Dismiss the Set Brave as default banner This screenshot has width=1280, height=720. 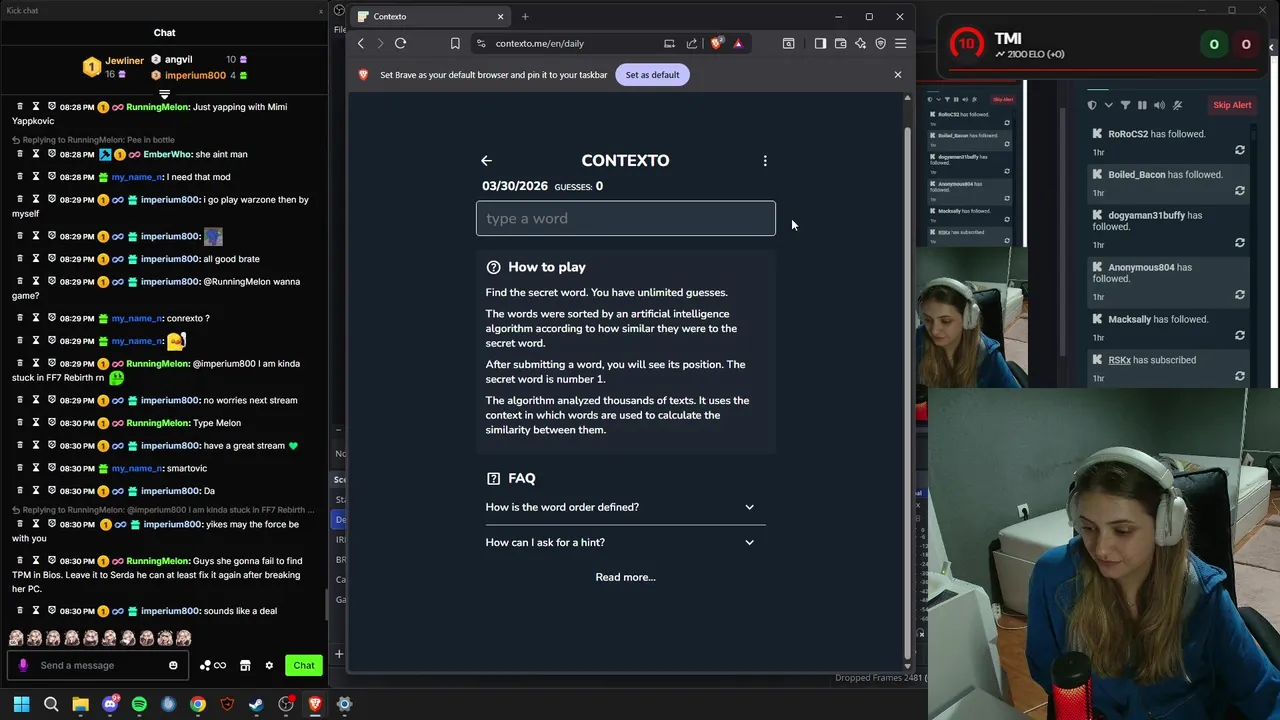897,74
